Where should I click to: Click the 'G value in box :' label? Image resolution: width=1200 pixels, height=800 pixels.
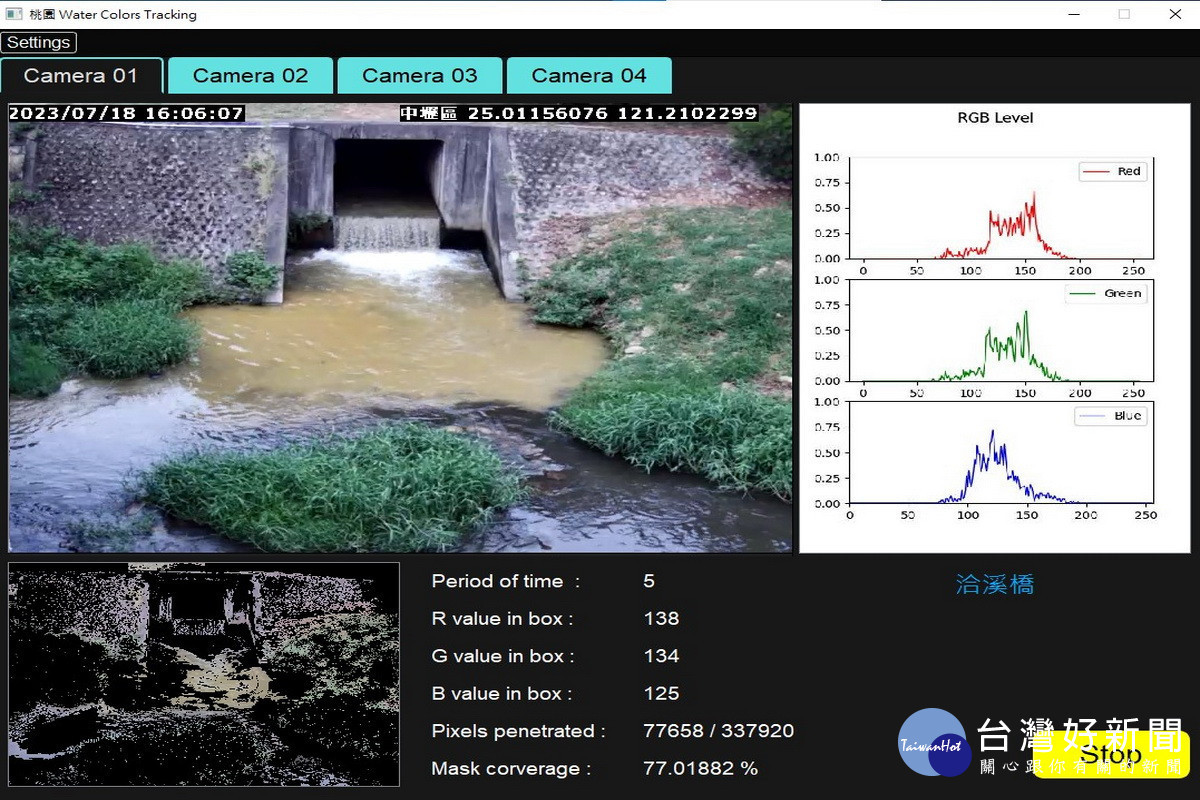coord(502,656)
